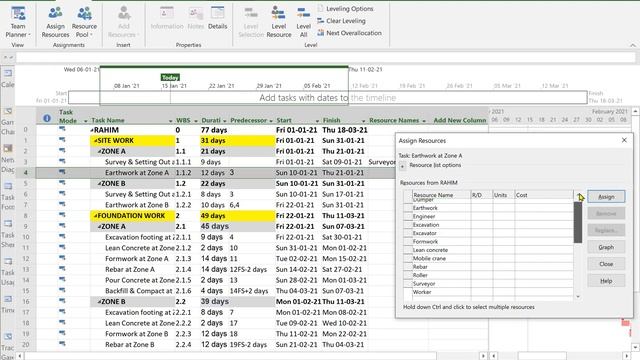Screen dimensions: 640x360
Task: Open the Gantt Chart view in the sidebar
Action: [8, 122]
